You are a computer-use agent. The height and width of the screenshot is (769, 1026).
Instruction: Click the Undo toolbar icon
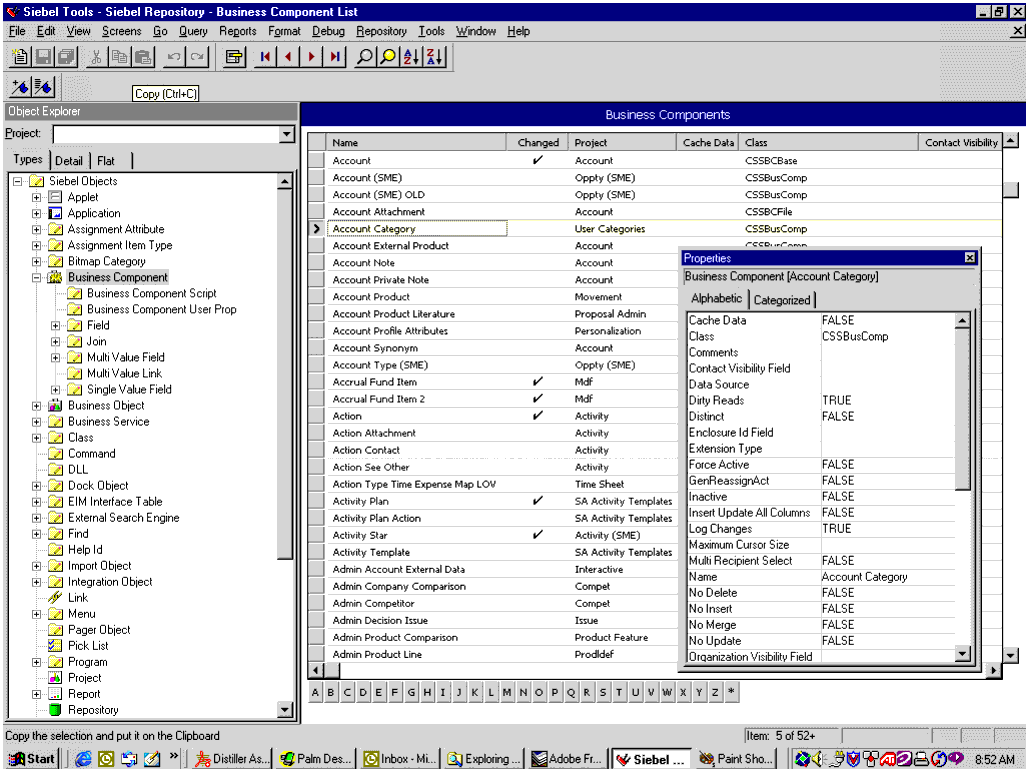click(x=173, y=58)
